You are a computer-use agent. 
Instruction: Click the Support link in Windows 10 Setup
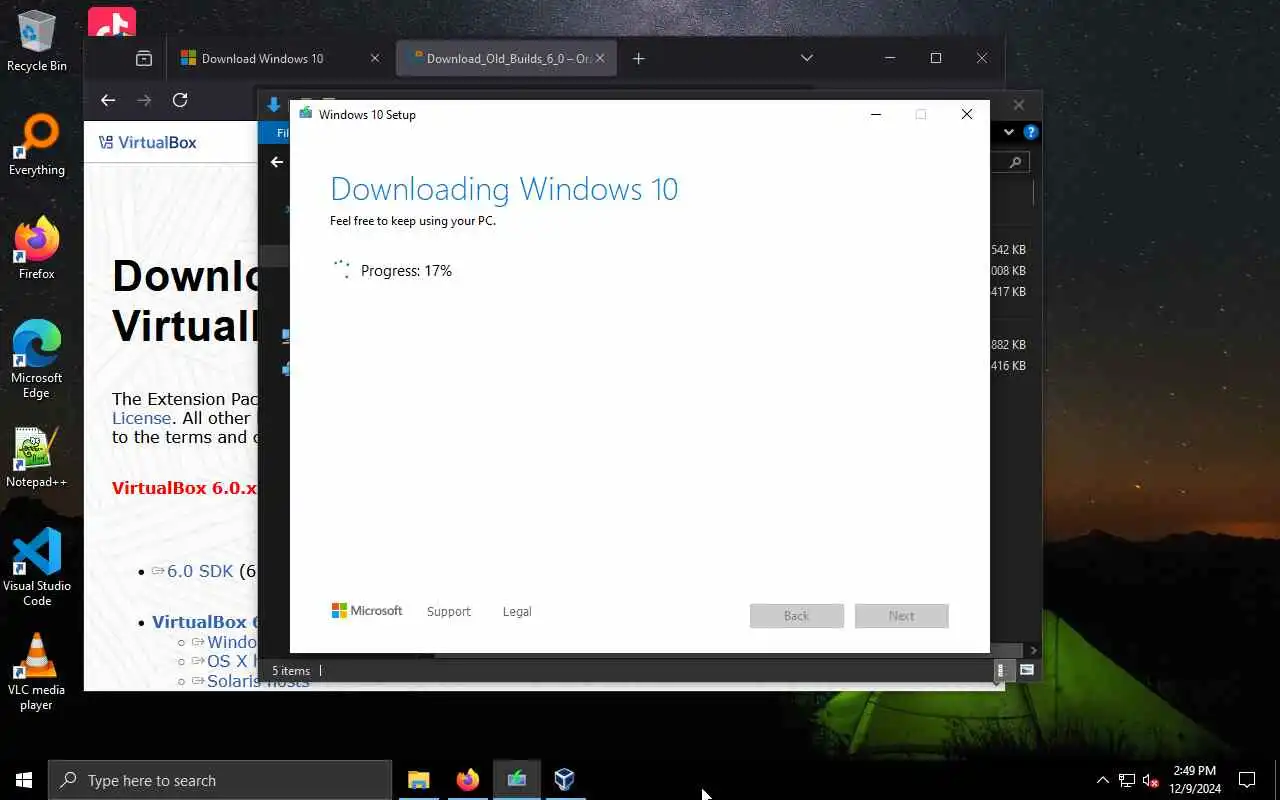click(448, 611)
